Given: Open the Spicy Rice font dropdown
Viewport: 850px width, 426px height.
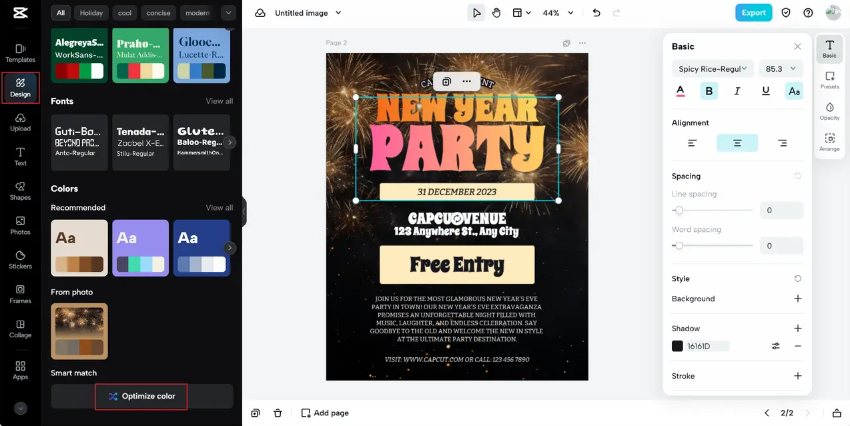Looking at the screenshot, I should click(712, 69).
